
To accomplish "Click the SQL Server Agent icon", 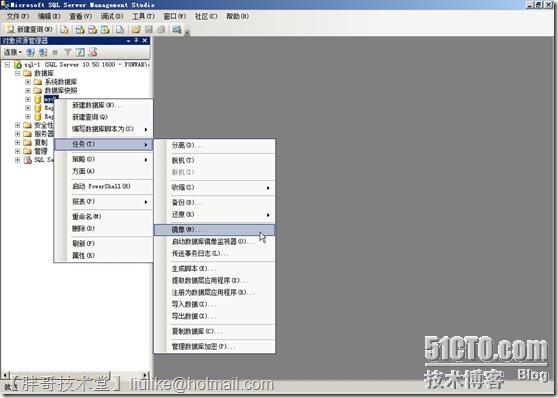I will pyautogui.click(x=27, y=160).
